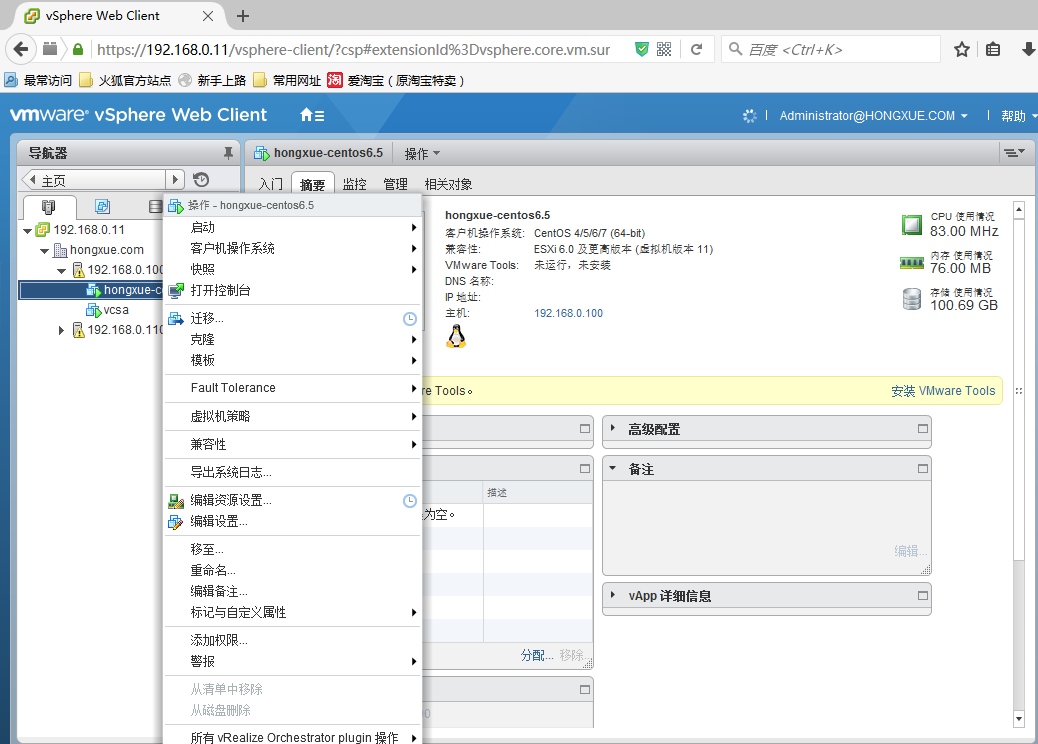Click the storage usage disk icon
Image resolution: width=1038 pixels, height=744 pixels.
point(912,299)
